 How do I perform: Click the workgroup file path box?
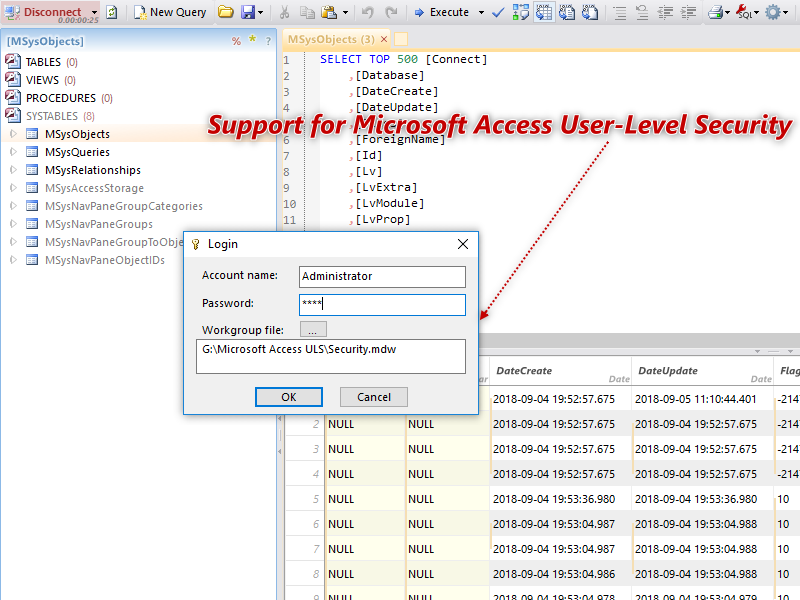point(331,356)
